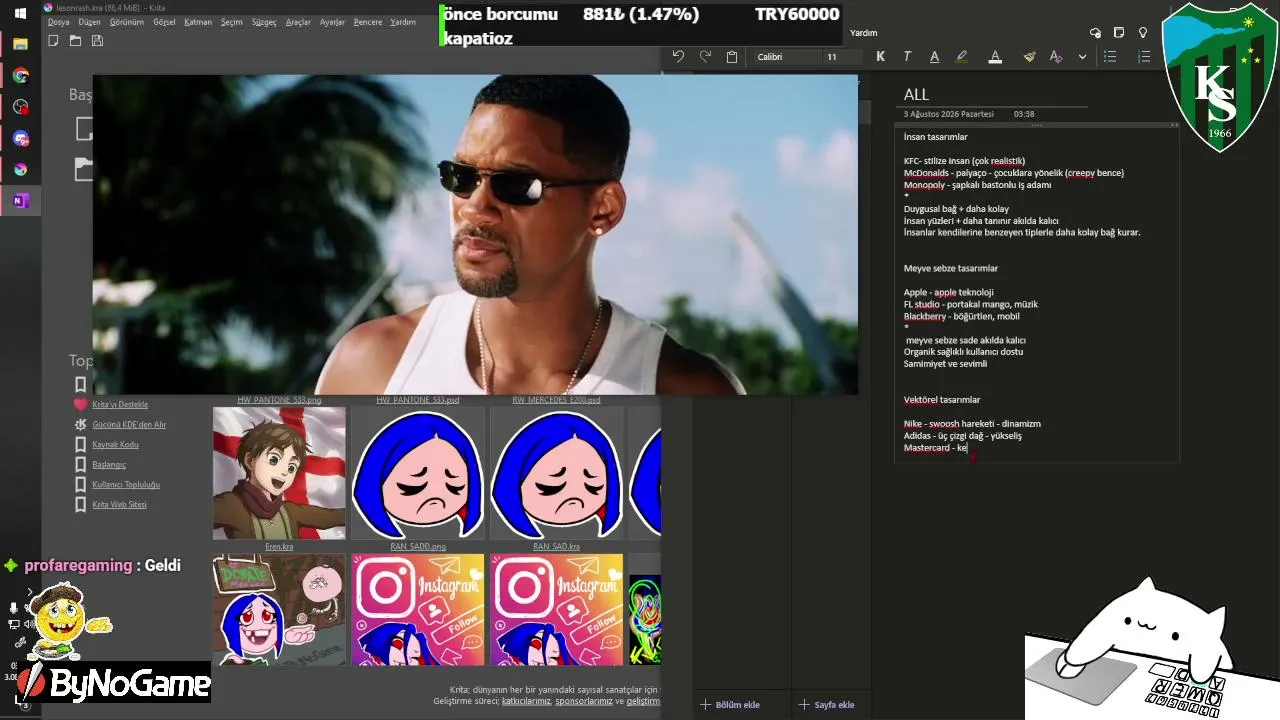
Task: Click the Gücünü KDE'den Alır link
Action: (x=129, y=425)
